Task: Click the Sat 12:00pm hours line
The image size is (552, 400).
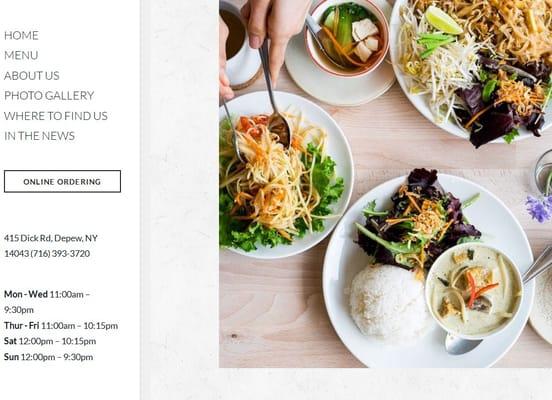Action: [x=50, y=341]
